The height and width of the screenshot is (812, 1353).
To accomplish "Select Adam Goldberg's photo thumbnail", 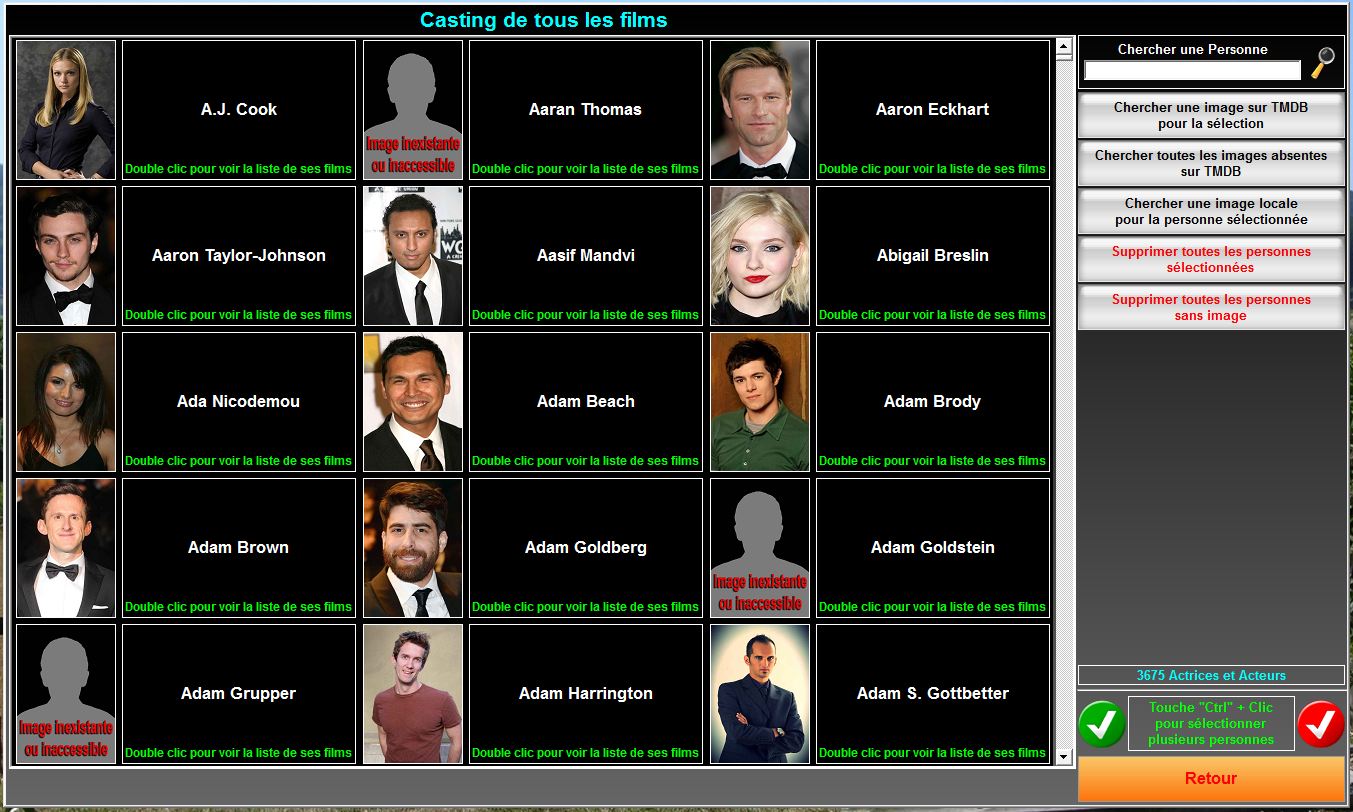I will [x=413, y=548].
